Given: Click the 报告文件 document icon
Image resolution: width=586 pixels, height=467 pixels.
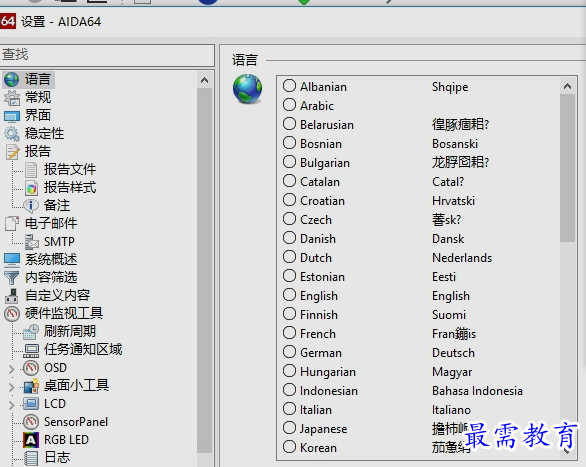Looking at the screenshot, I should pyautogui.click(x=31, y=170).
